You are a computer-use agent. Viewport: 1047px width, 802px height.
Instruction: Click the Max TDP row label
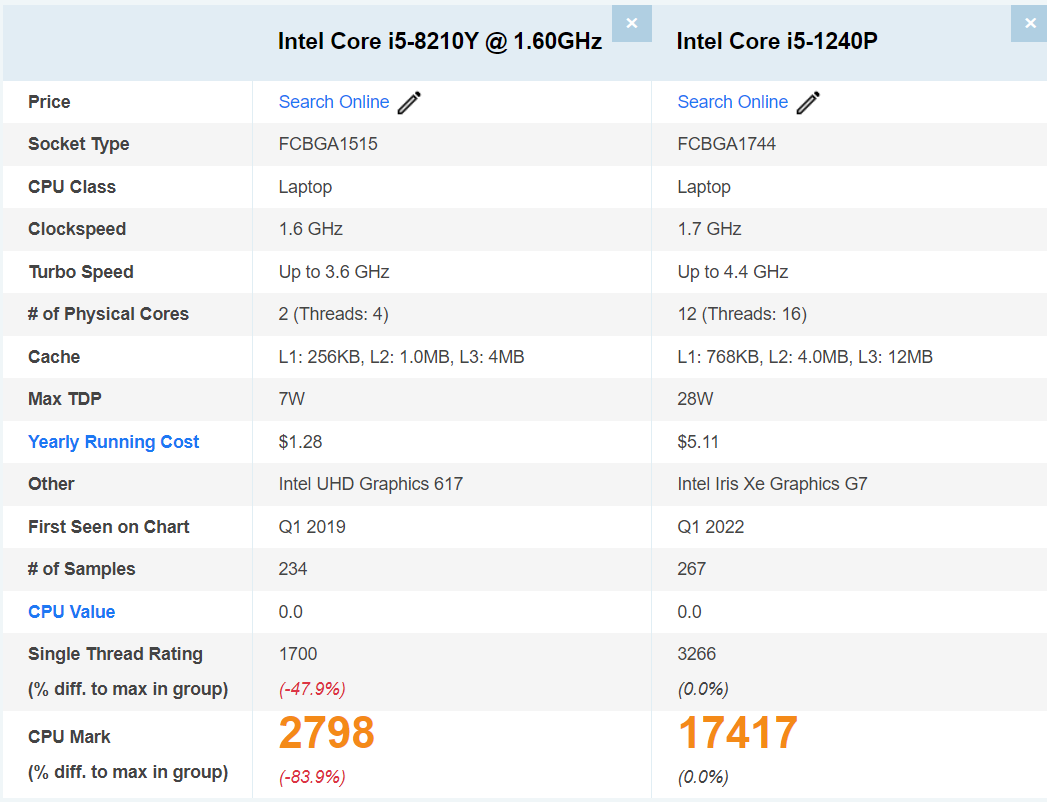65,399
